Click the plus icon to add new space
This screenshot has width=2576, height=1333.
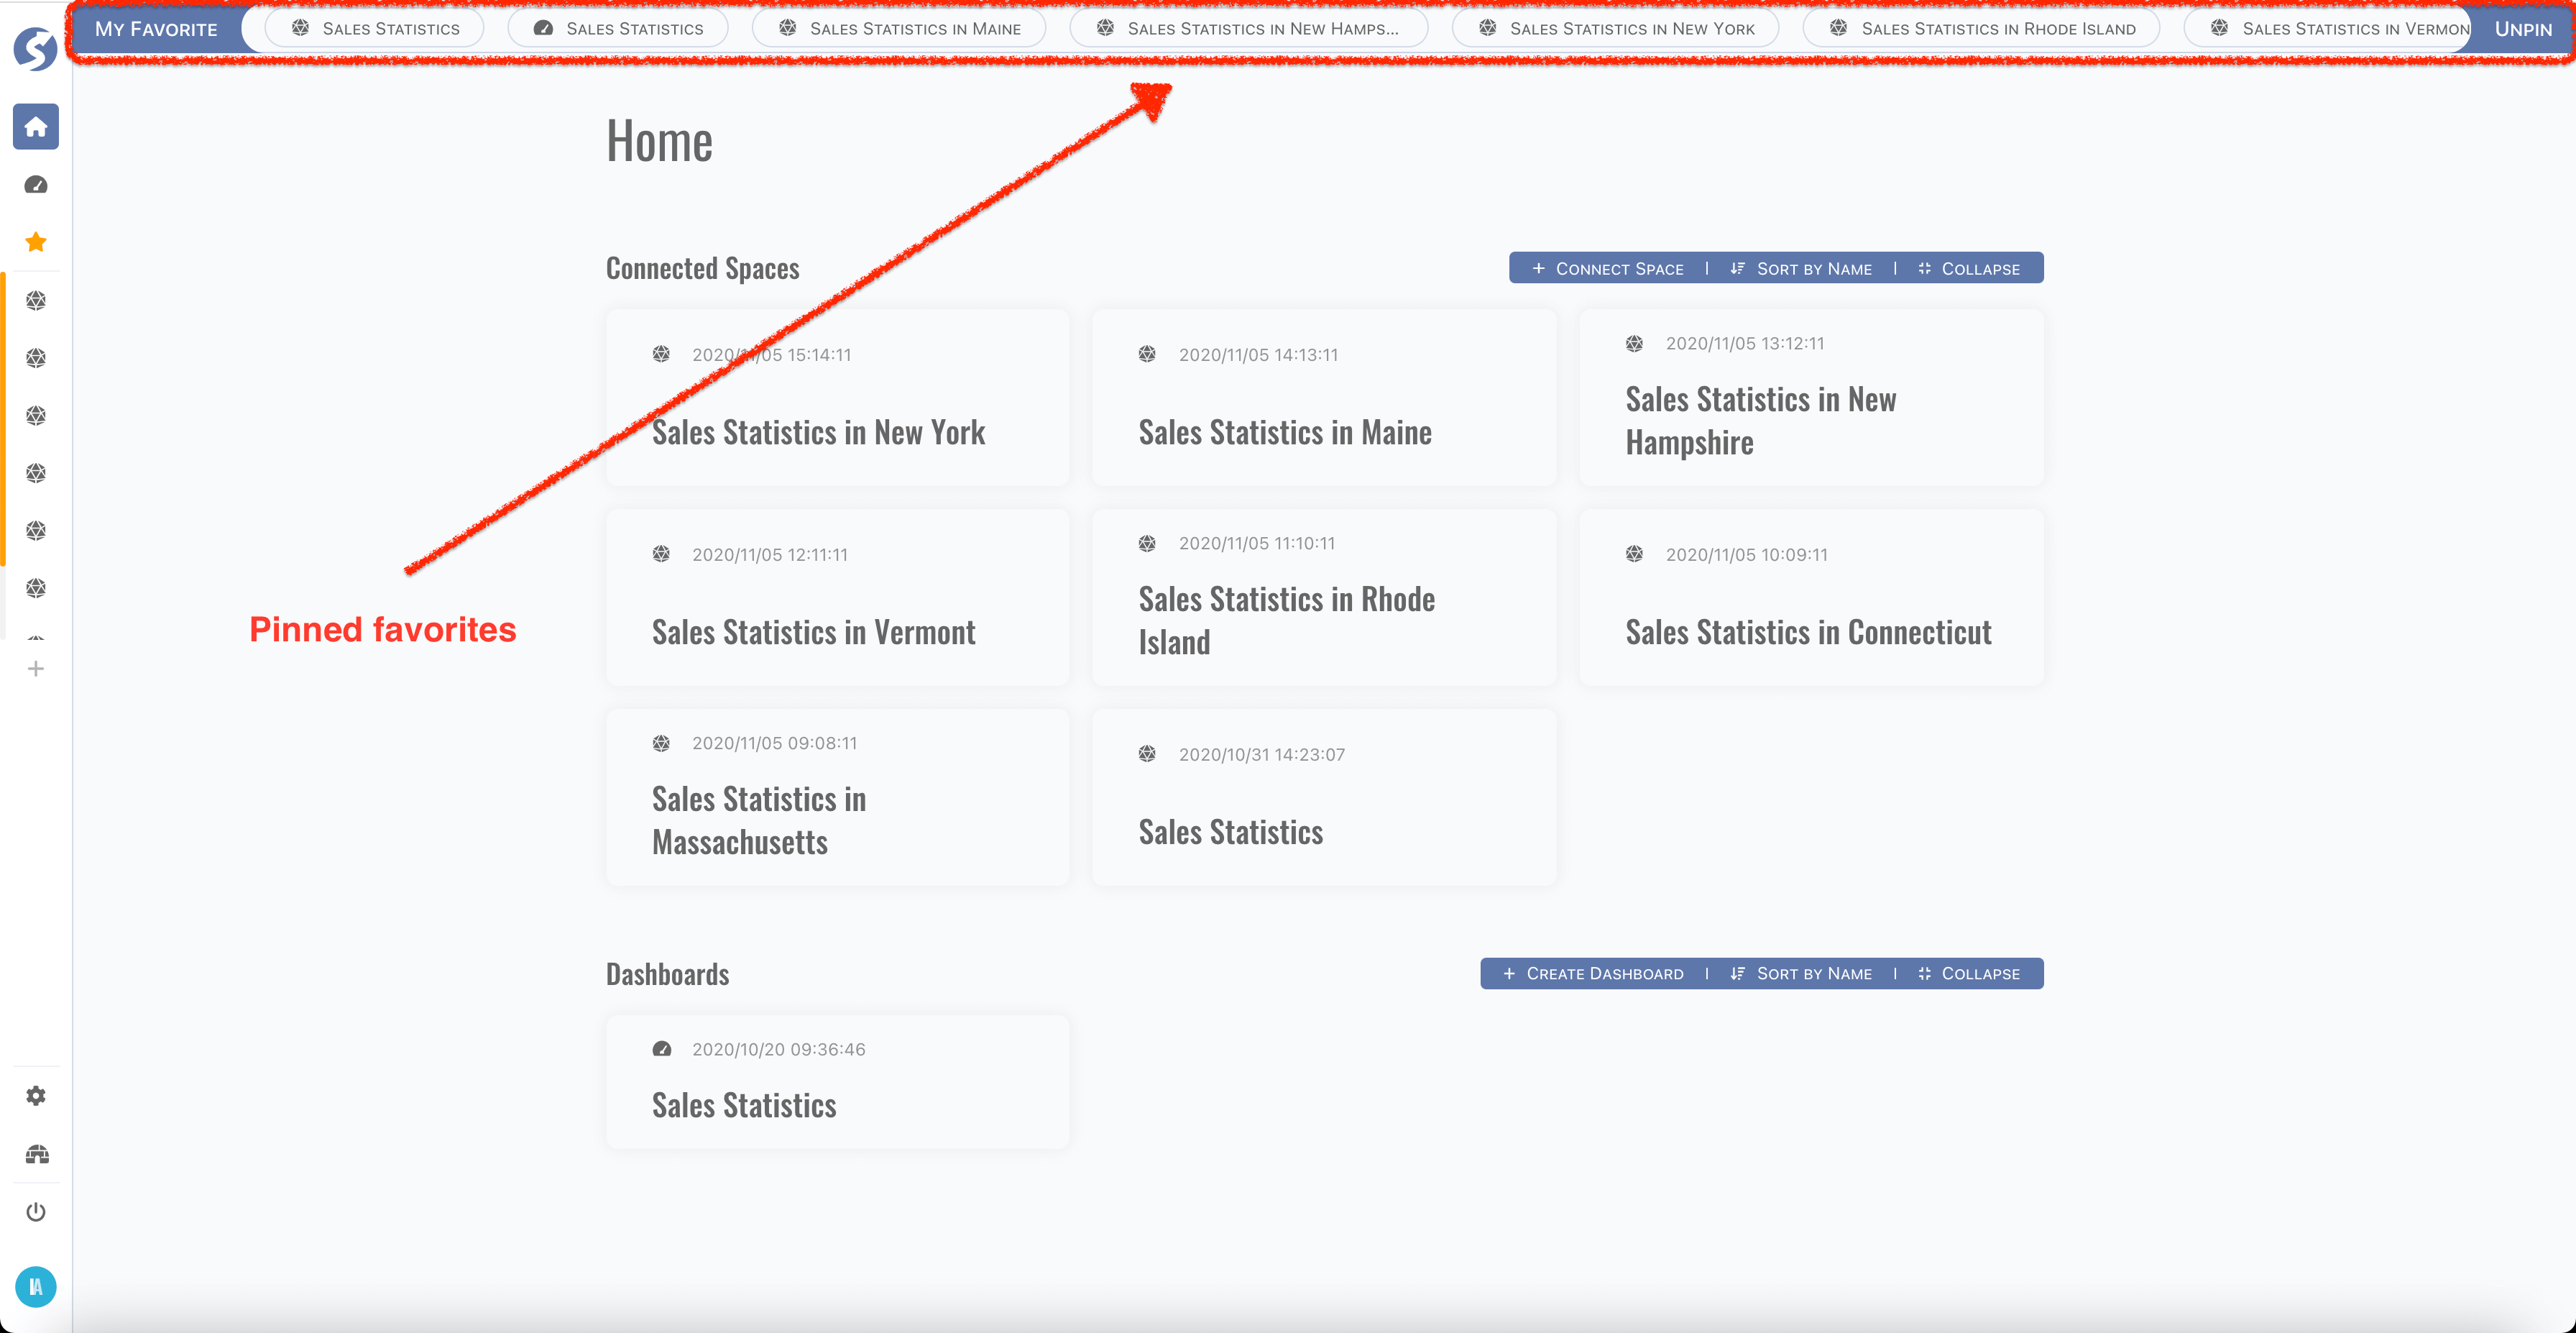click(x=37, y=668)
